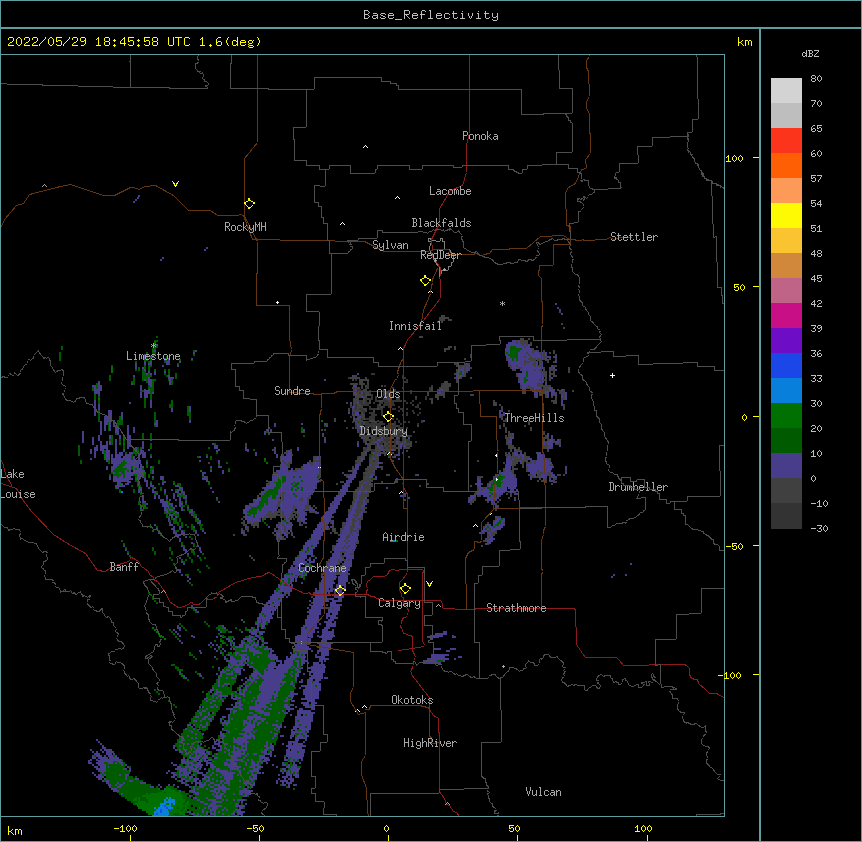Click the Ponoka city label

[x=480, y=136]
